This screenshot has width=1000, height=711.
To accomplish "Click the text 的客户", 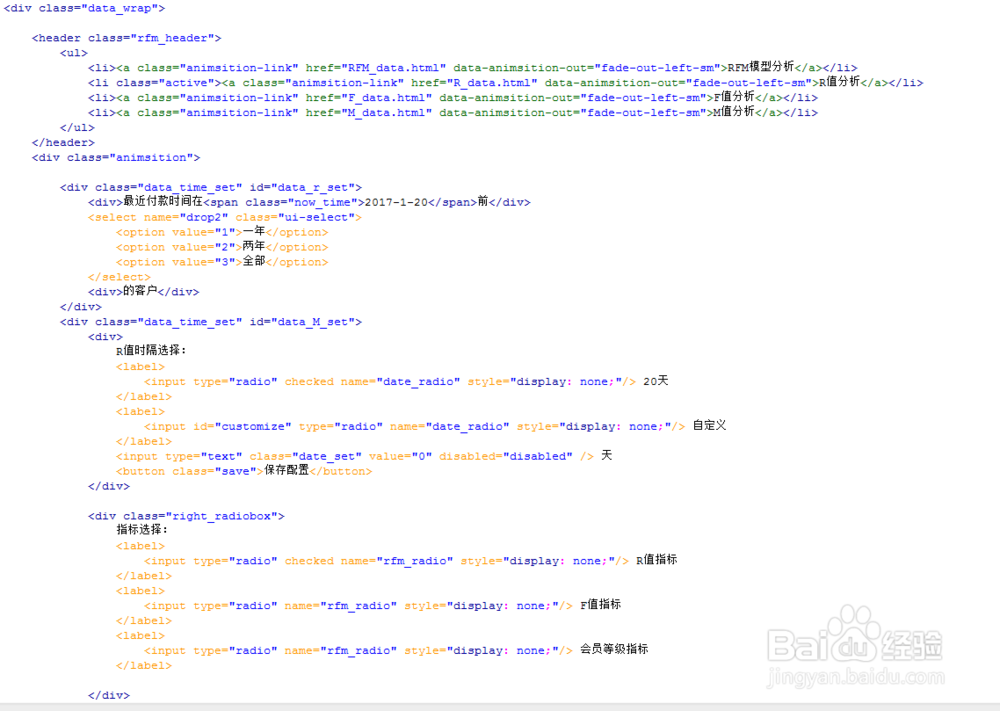I will 140,291.
